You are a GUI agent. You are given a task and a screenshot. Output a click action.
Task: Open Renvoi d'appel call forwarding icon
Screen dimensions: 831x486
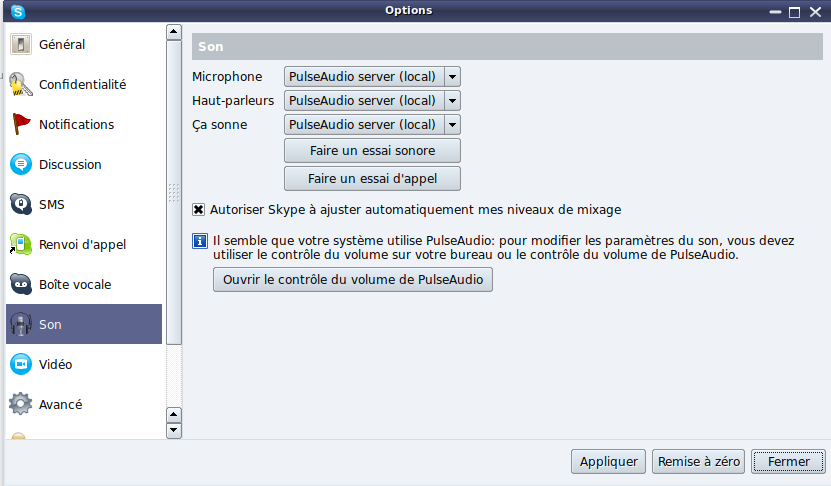click(21, 244)
